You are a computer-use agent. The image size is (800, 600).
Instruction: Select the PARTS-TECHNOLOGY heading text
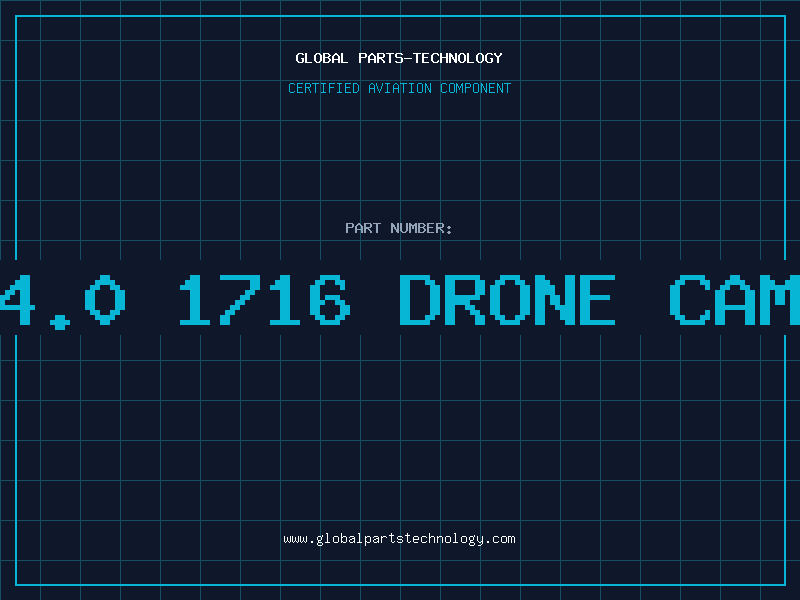click(430, 58)
